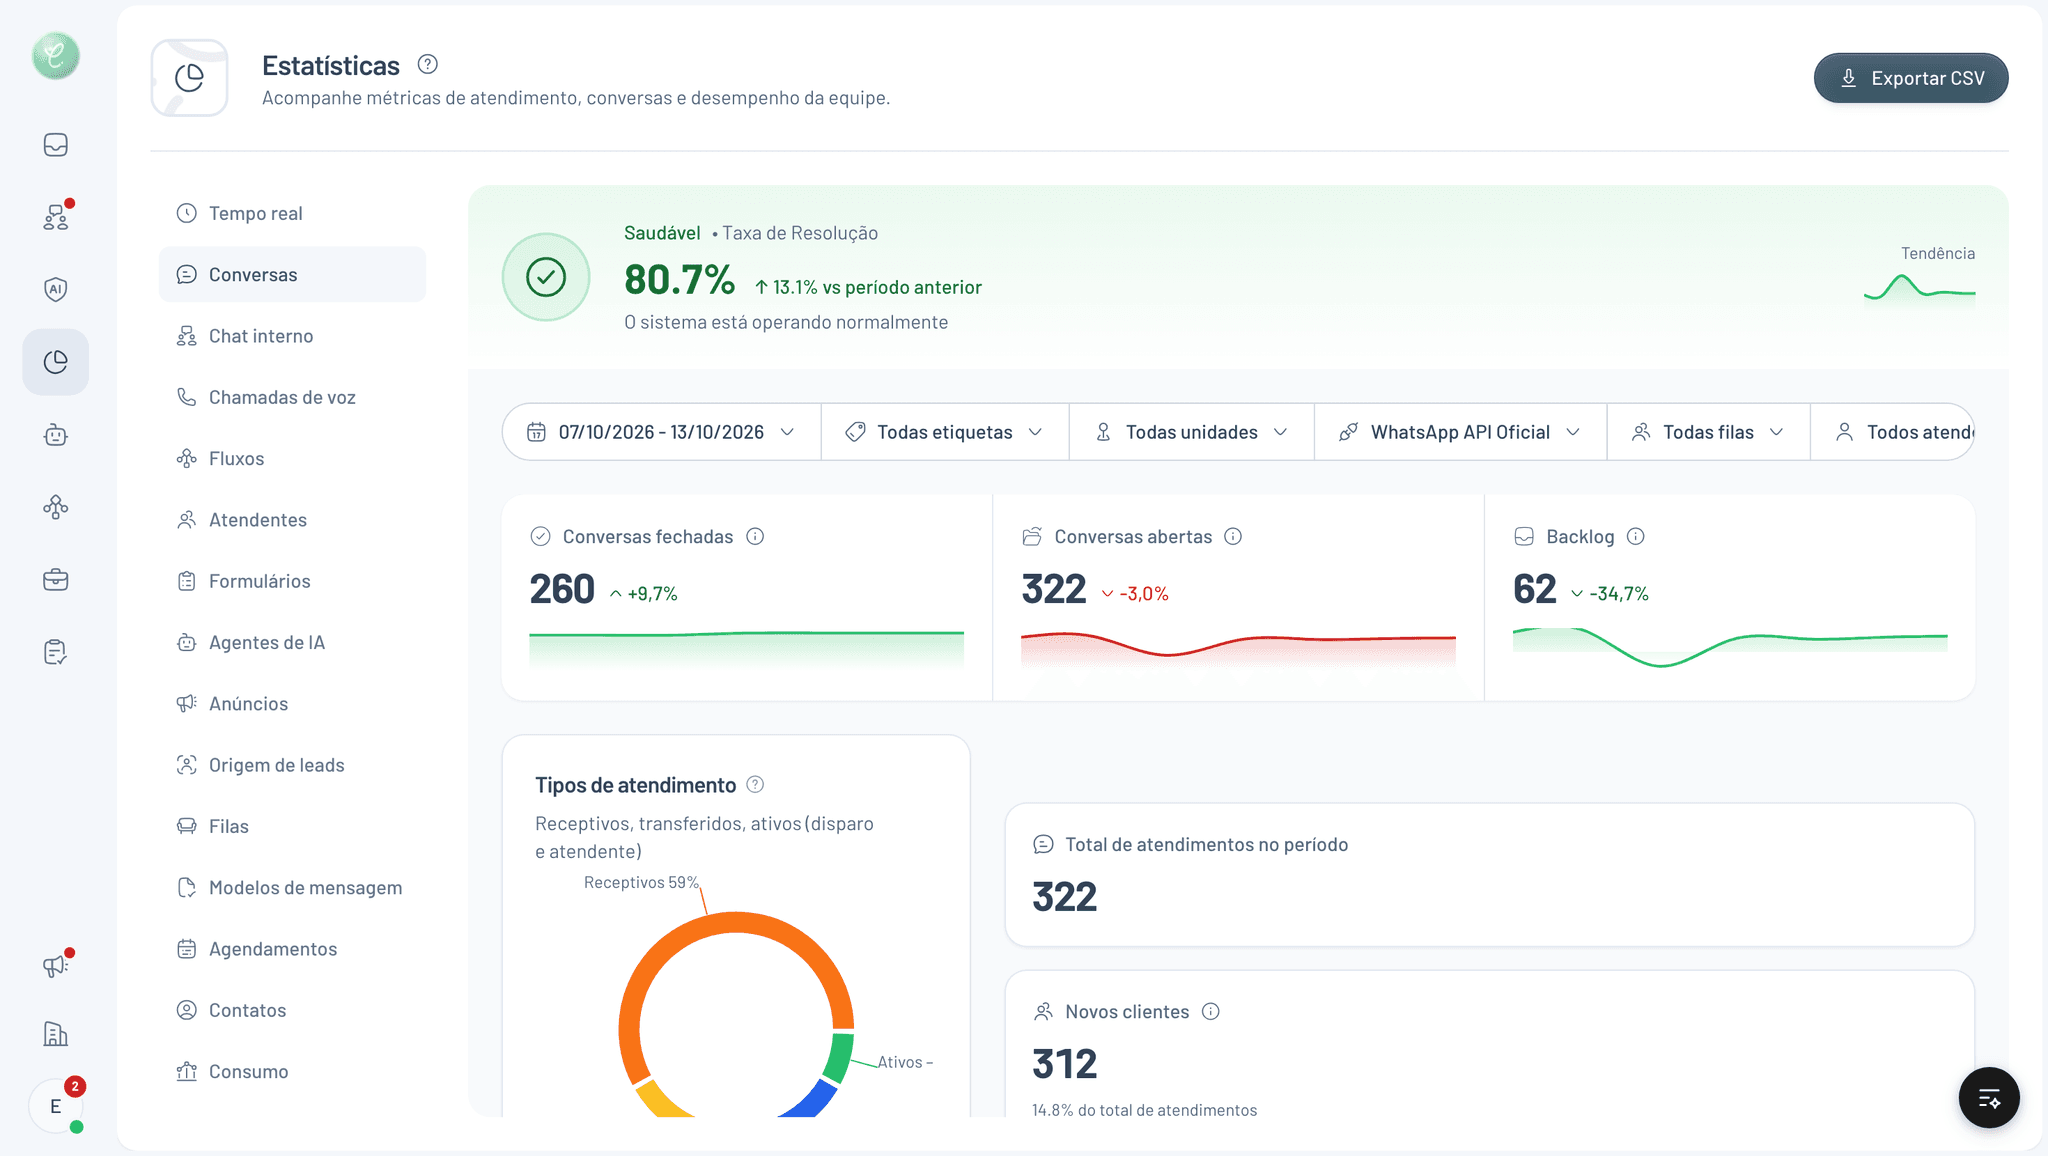Expand the Todas unidades filter
The image size is (2048, 1156).
1192,432
